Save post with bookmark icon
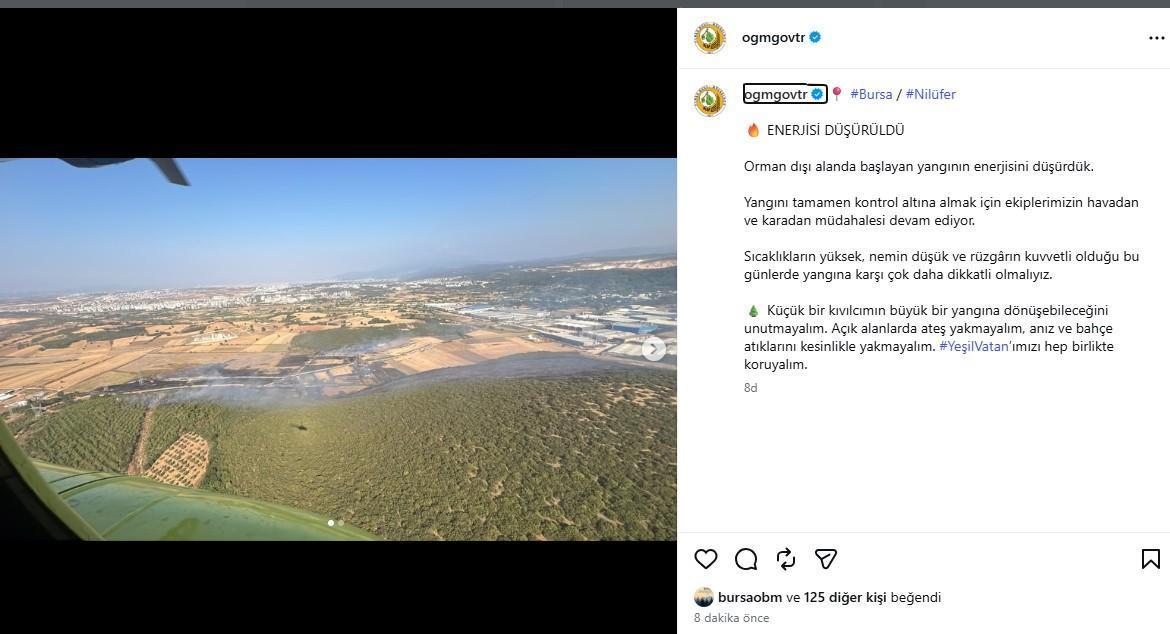This screenshot has width=1170, height=634. [x=1150, y=559]
